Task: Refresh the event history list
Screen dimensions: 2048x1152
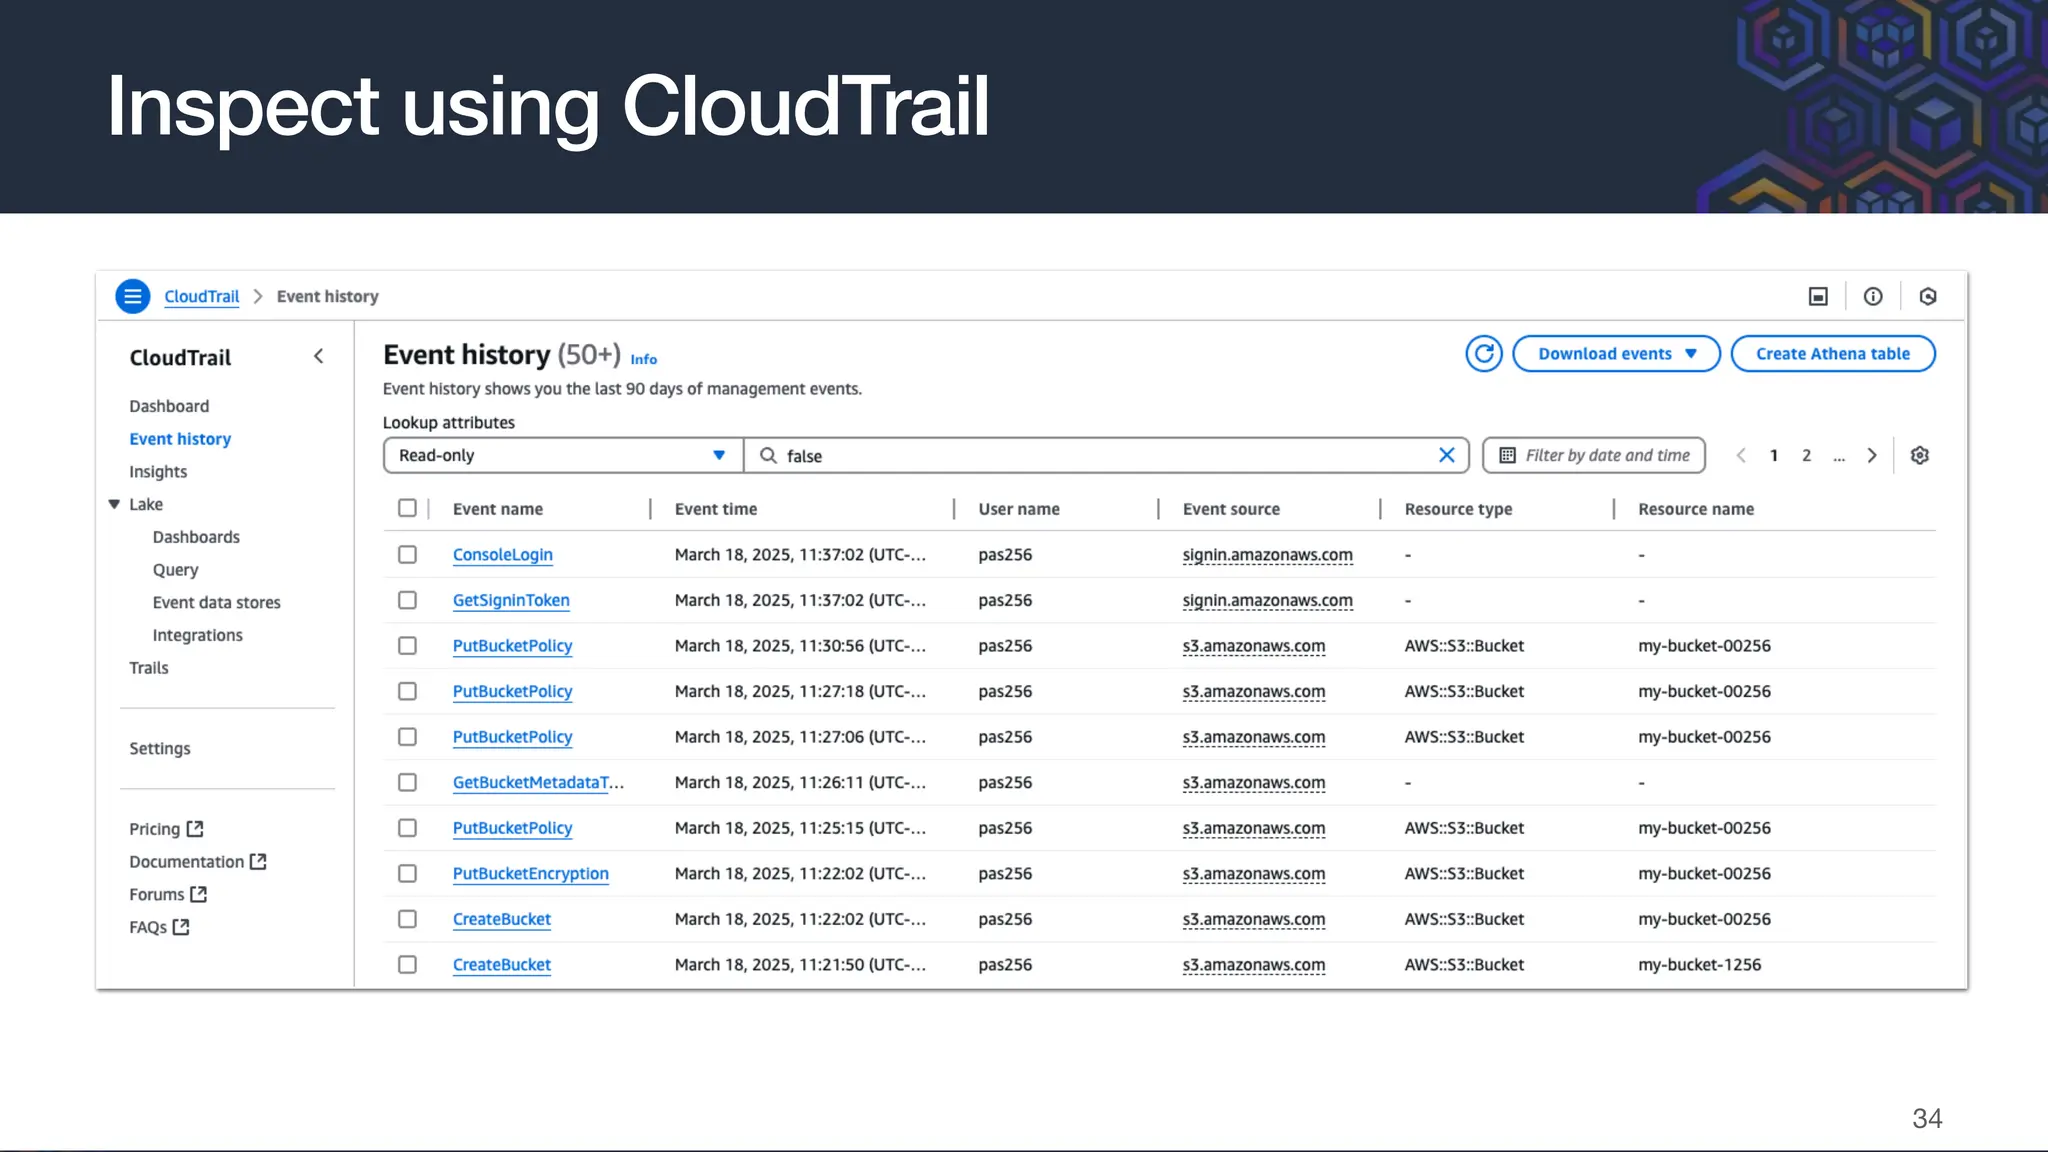Action: click(1484, 353)
